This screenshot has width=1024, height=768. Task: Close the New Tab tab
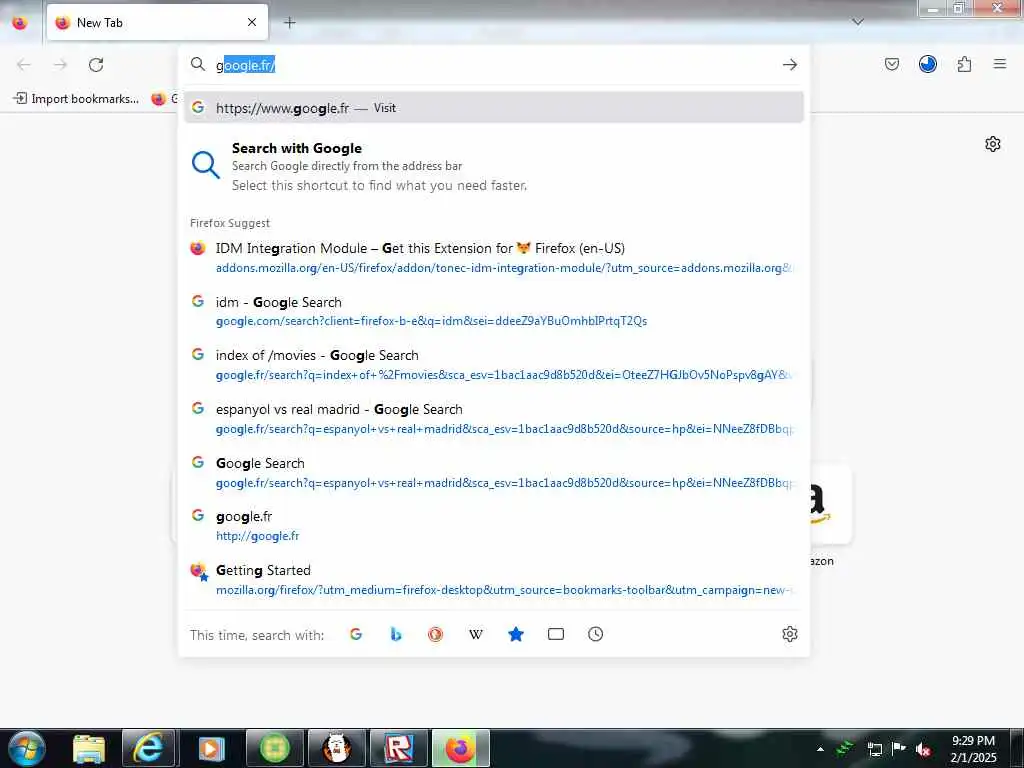252,22
